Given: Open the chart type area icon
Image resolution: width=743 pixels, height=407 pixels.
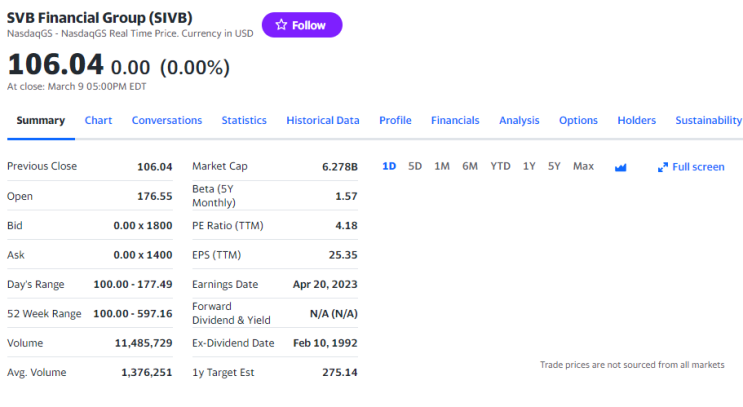Looking at the screenshot, I should [x=620, y=167].
